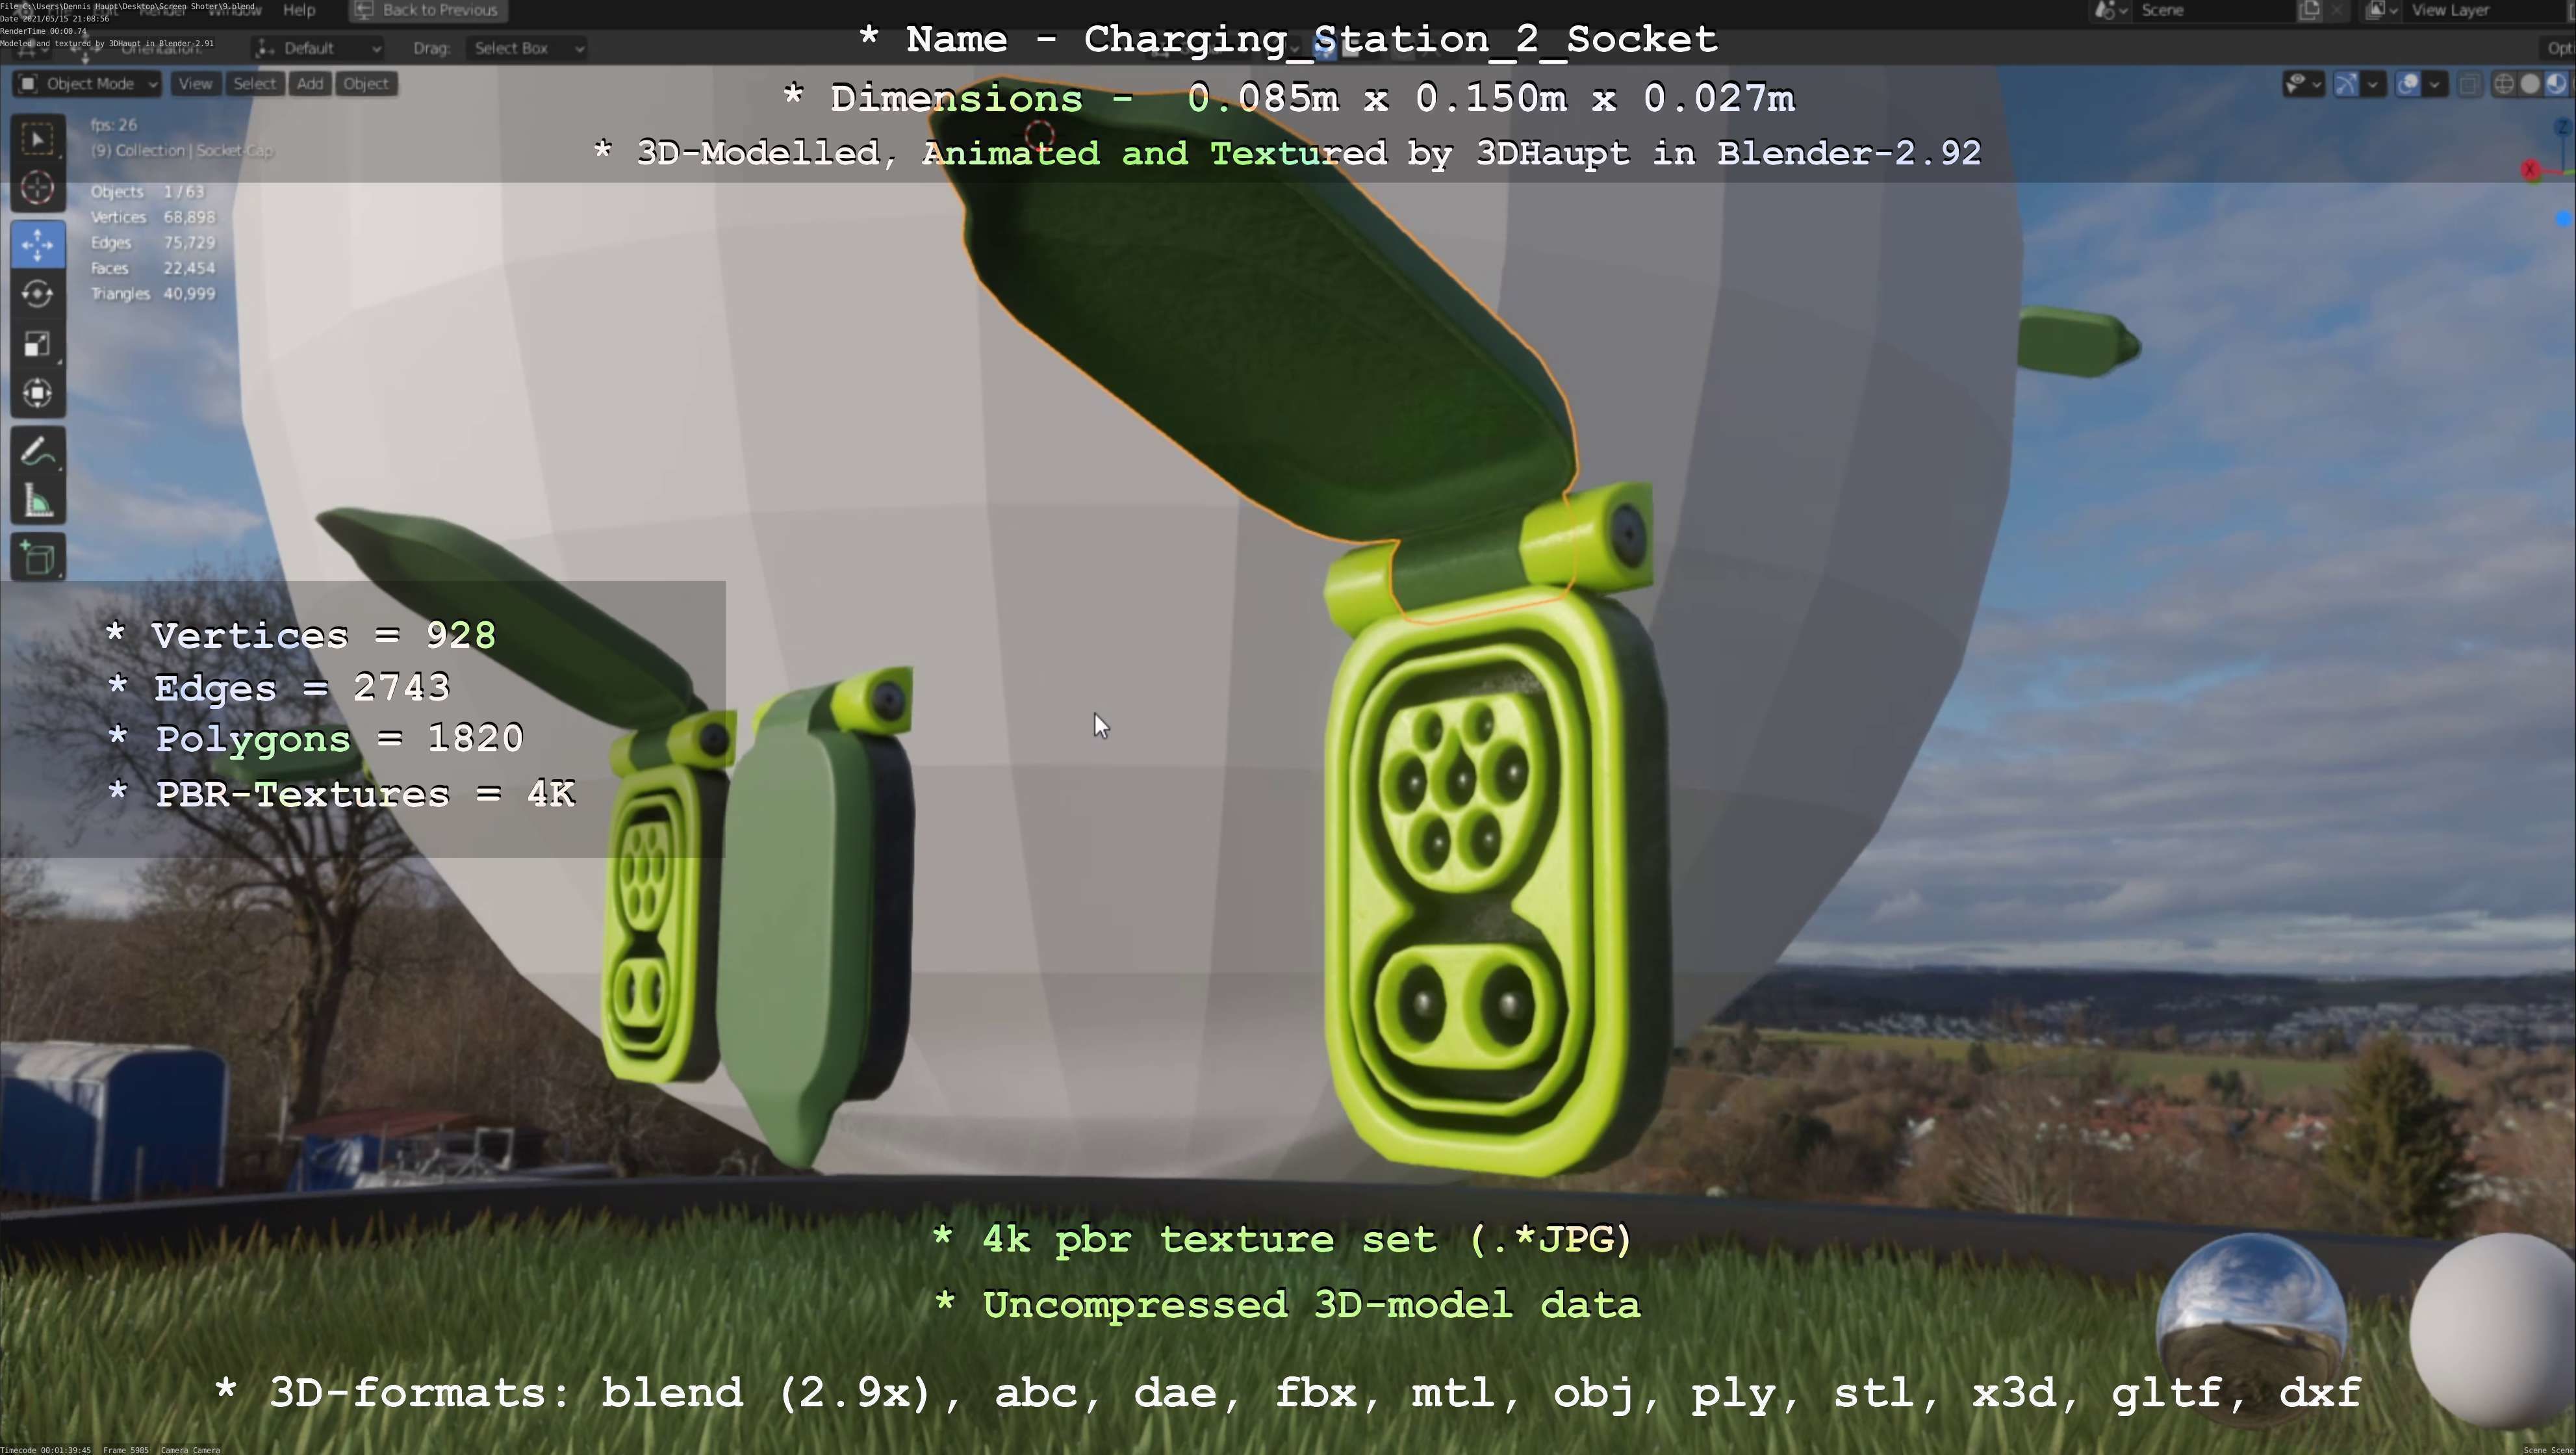
Task: Open the Default transform orientation dropdown
Action: (318, 48)
